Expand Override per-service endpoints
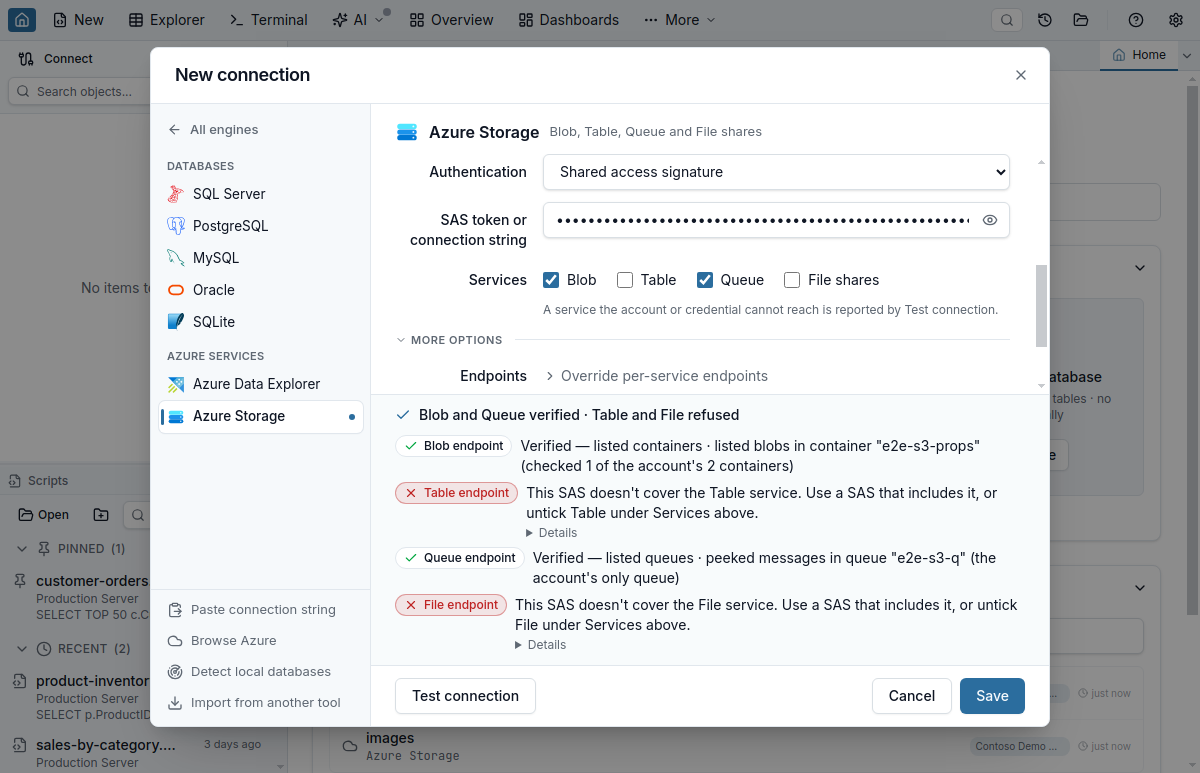Image resolution: width=1200 pixels, height=773 pixels. (x=656, y=376)
